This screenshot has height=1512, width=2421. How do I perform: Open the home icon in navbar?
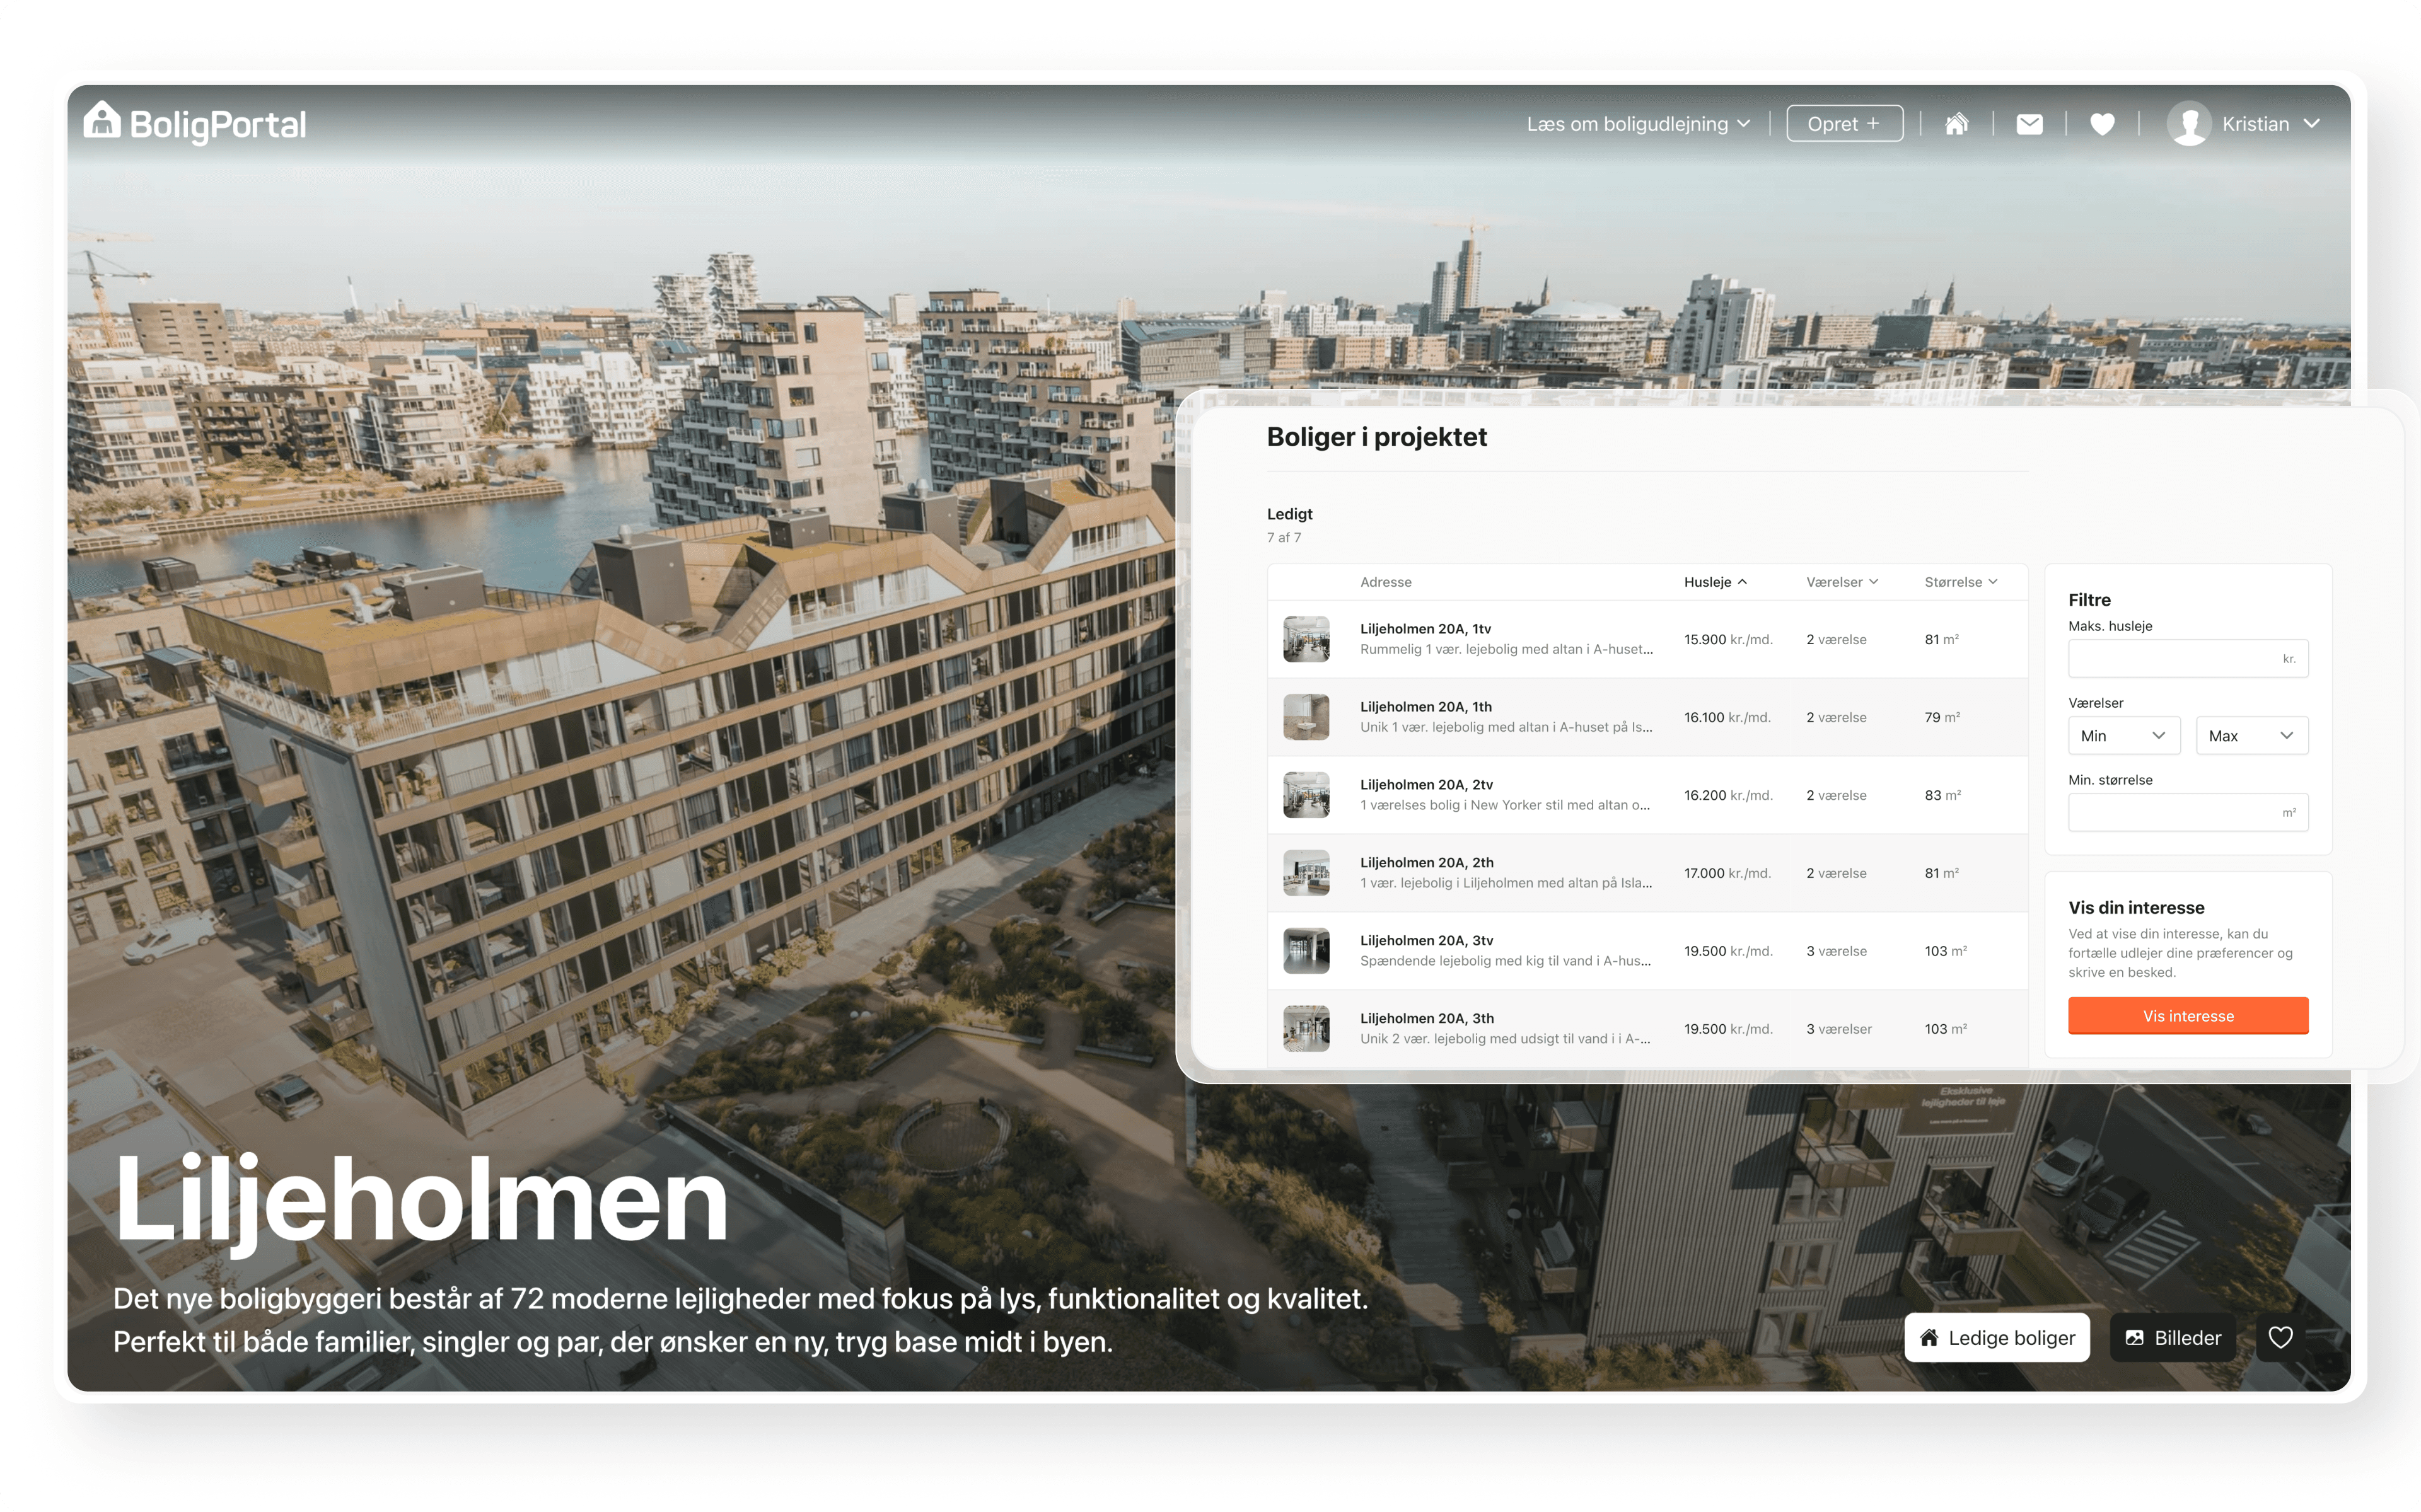tap(1956, 124)
